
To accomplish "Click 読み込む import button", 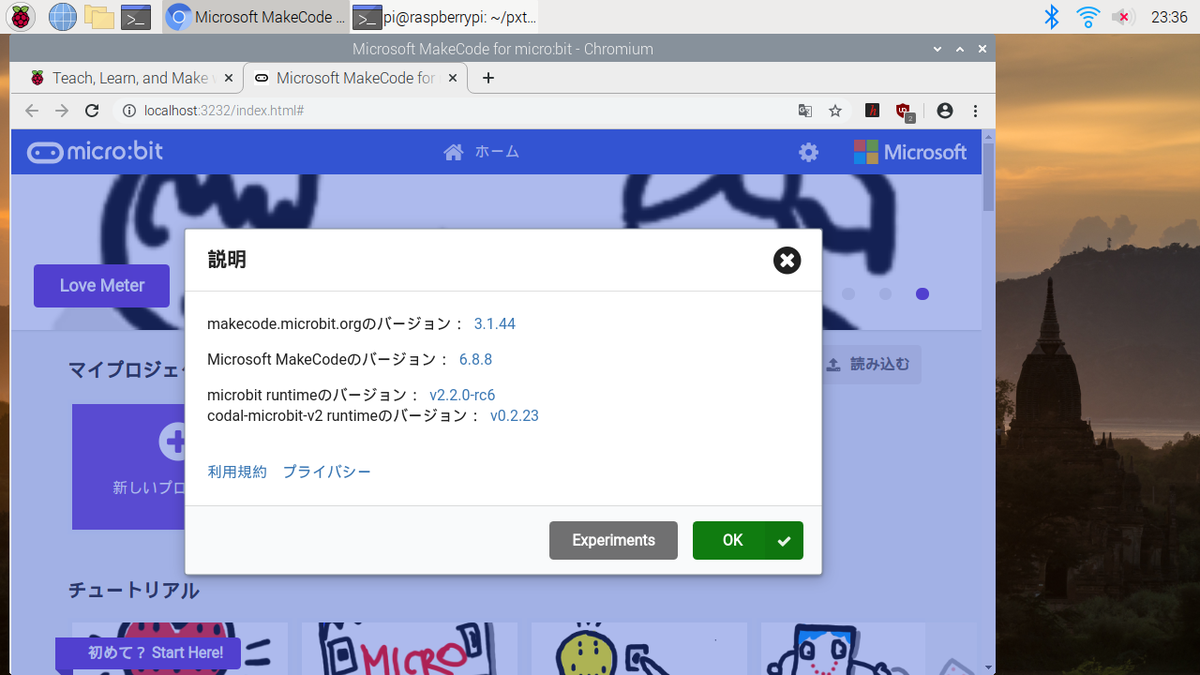I will (870, 365).
